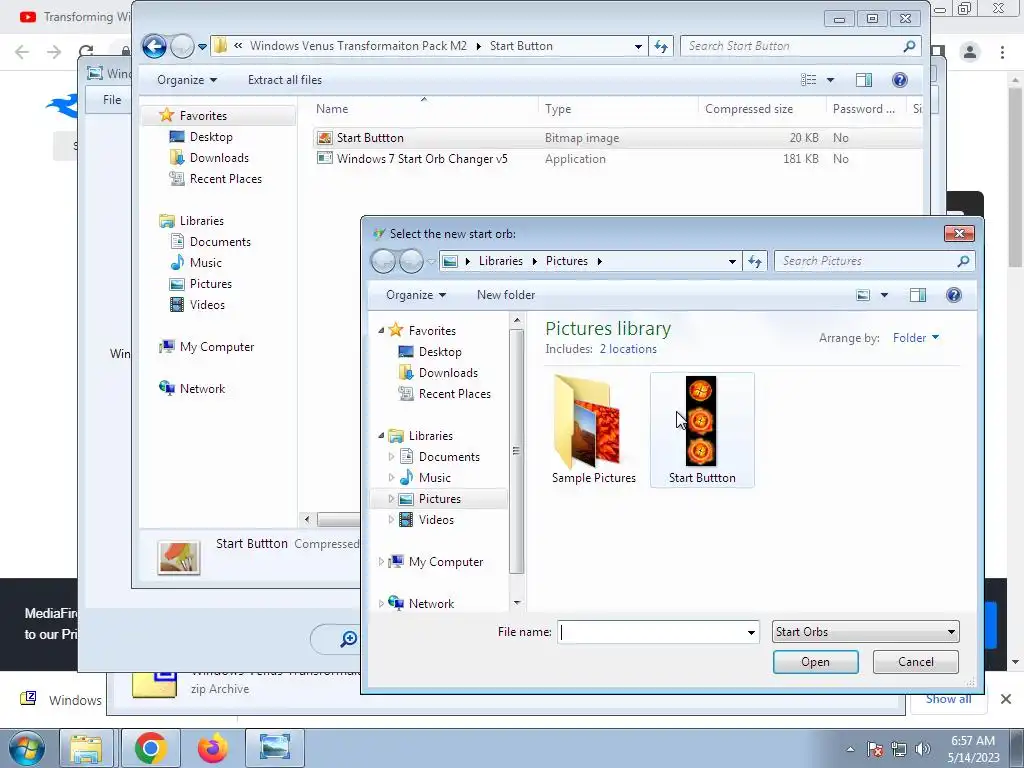Select My Computer in explorer sidebar
Viewport: 1024px width, 768px height.
[216, 347]
